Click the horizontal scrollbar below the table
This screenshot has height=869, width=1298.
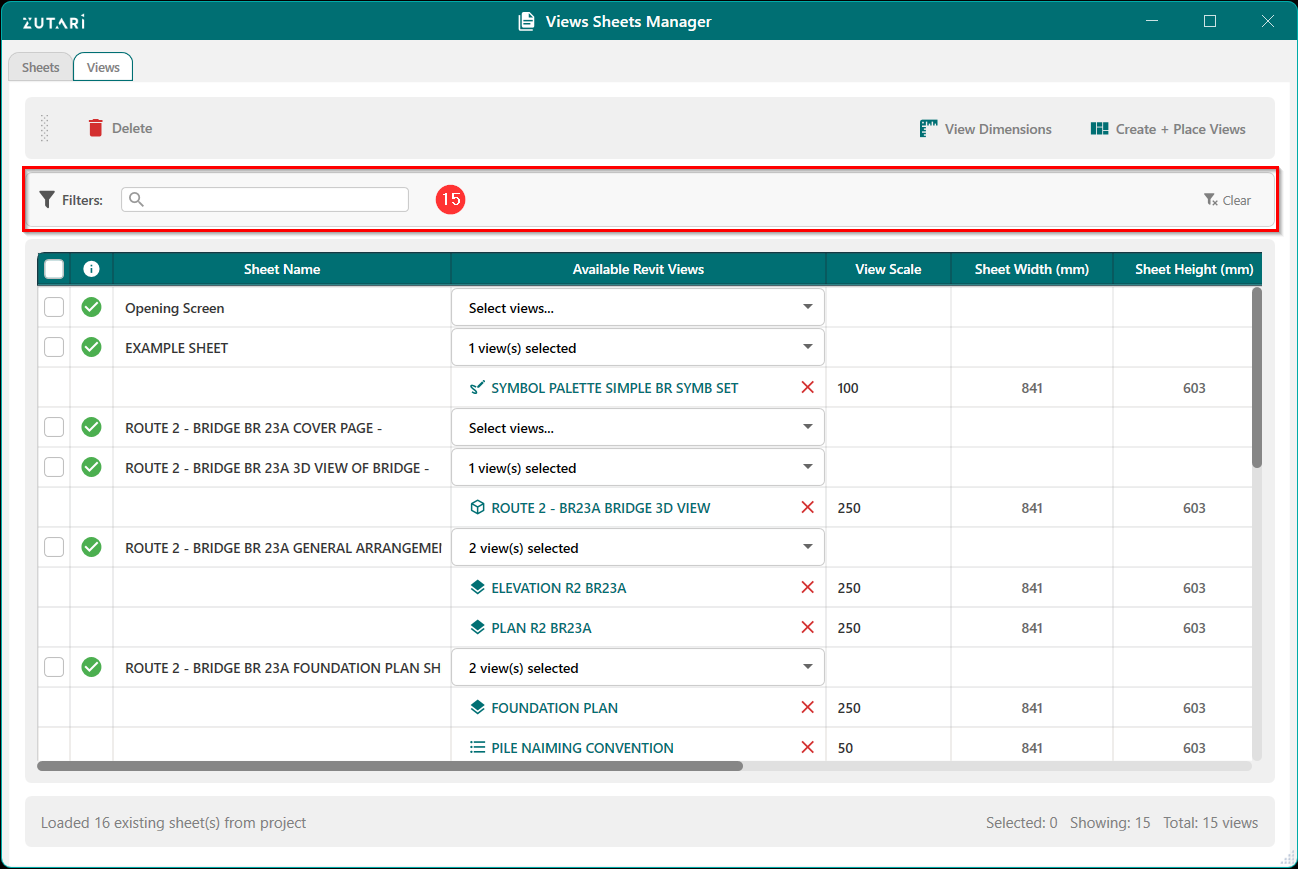[x=390, y=766]
